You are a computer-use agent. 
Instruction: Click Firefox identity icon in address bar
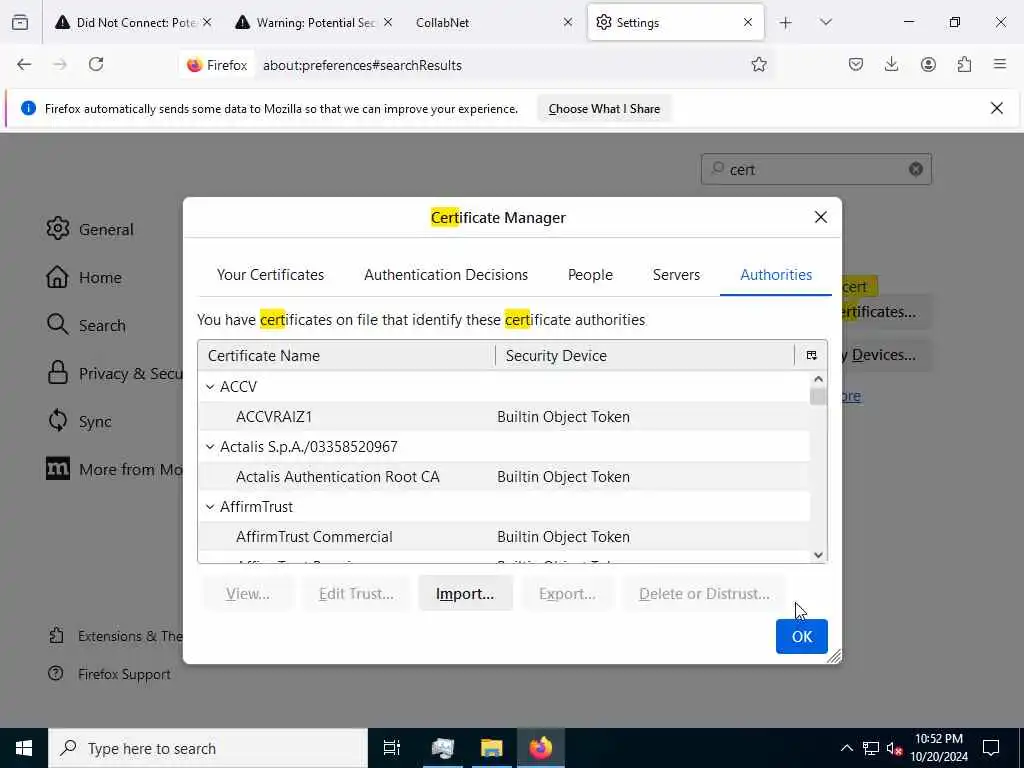click(217, 65)
